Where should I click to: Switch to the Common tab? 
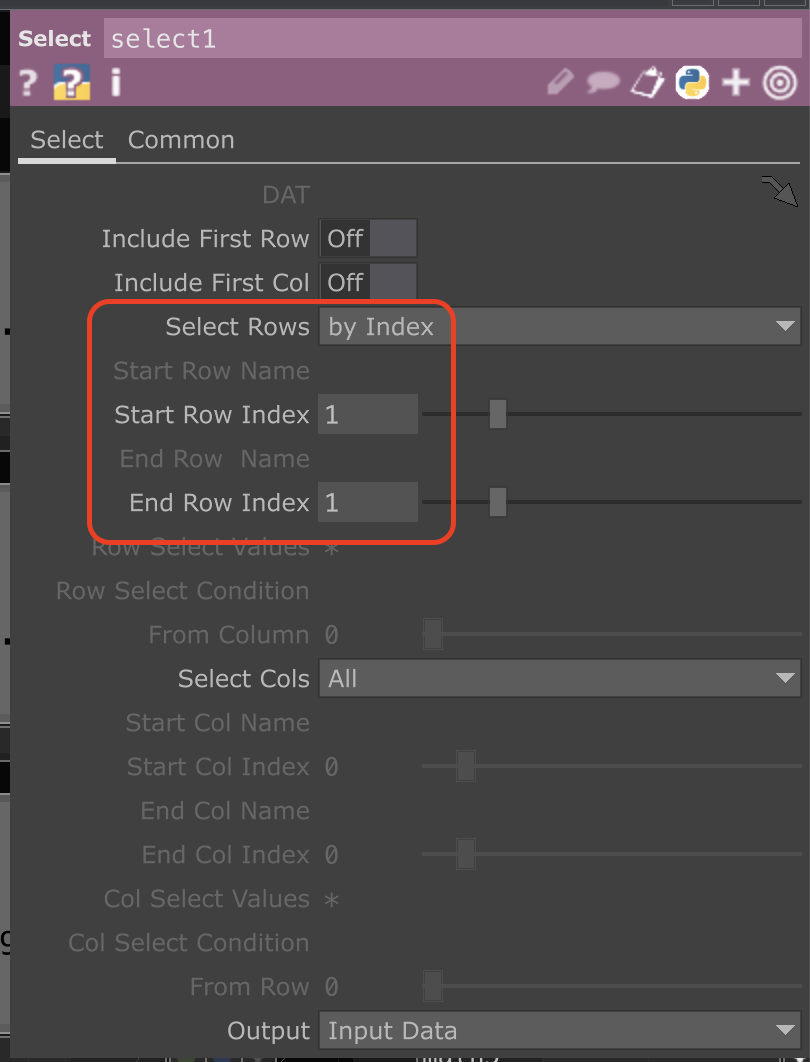click(x=181, y=140)
